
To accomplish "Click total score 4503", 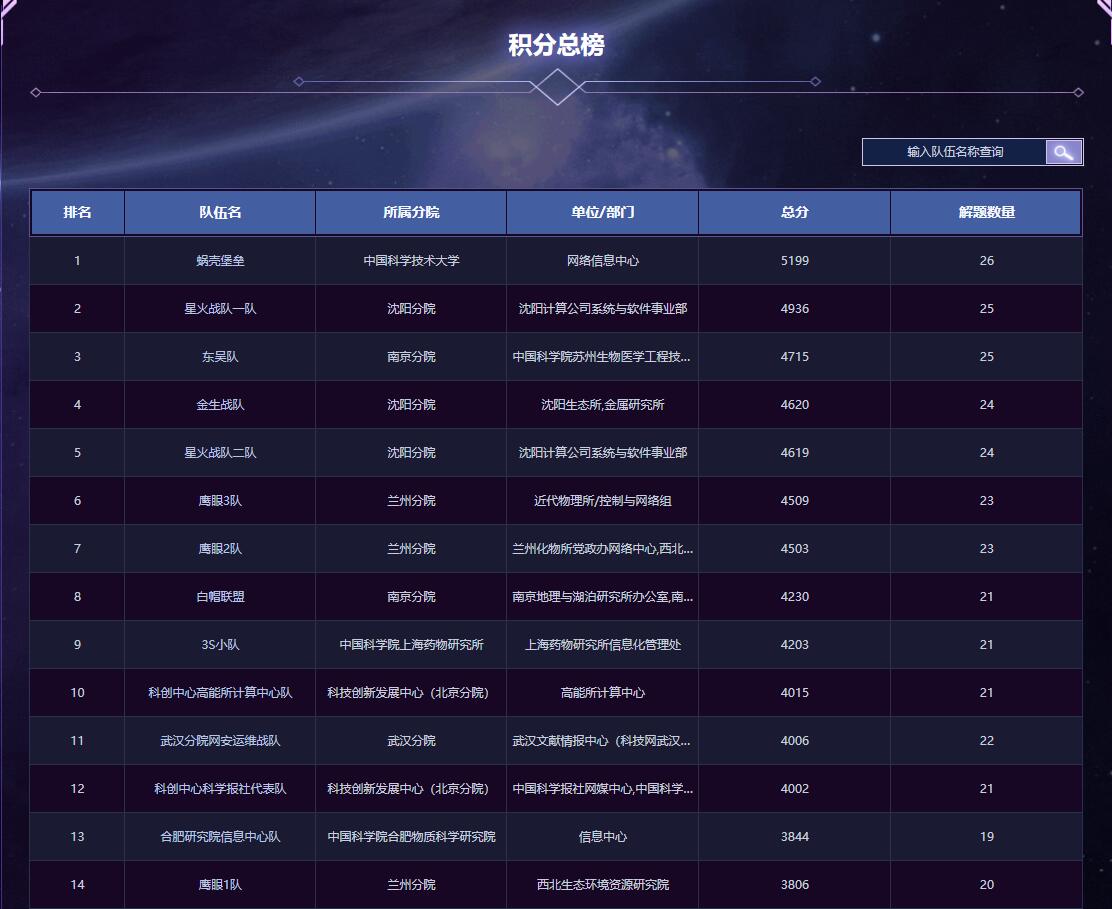I will (794, 549).
